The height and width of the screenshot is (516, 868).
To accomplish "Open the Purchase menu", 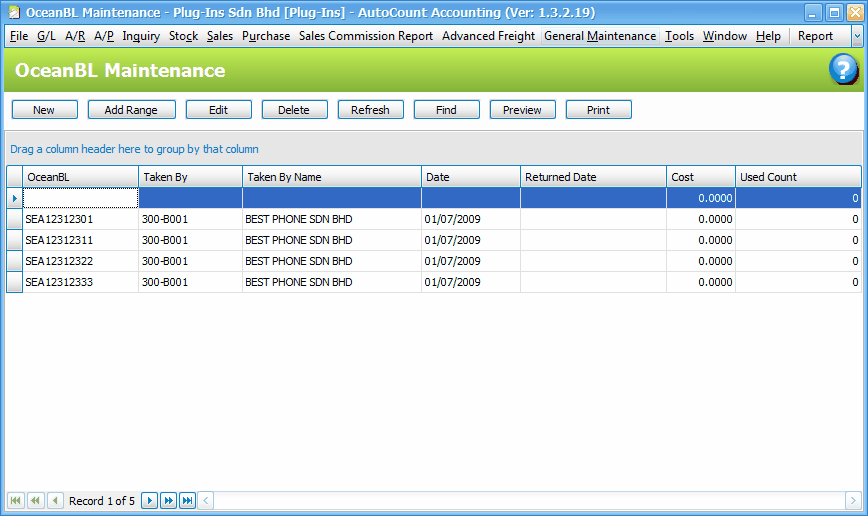I will (x=266, y=36).
